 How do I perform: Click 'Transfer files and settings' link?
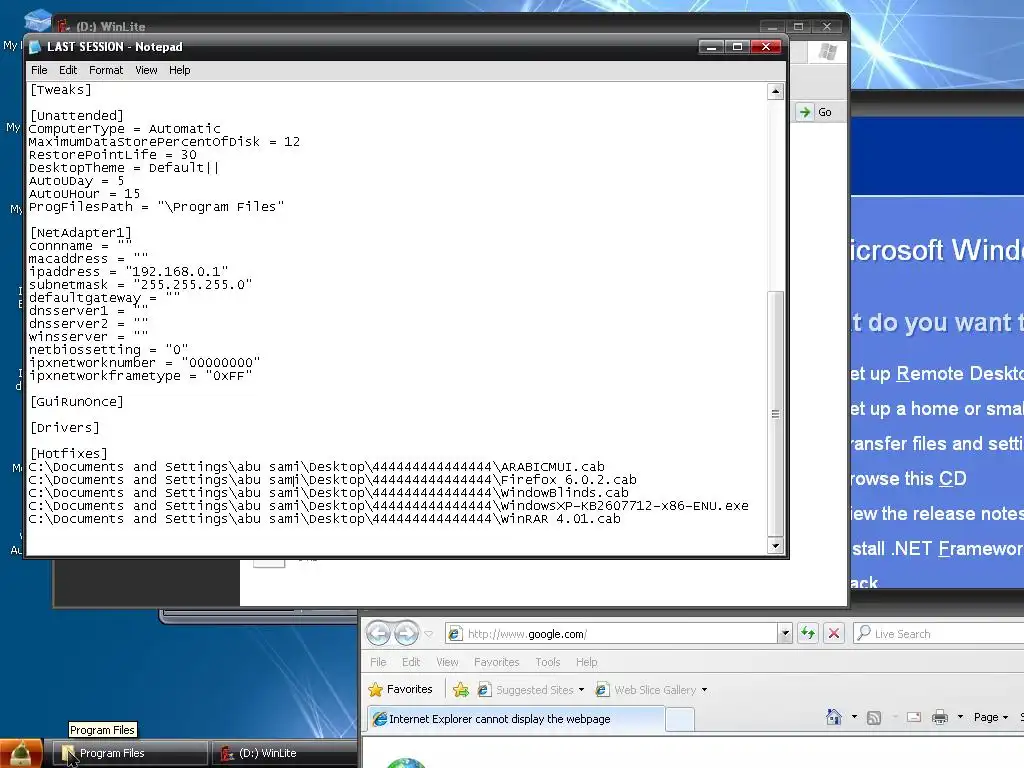(x=937, y=444)
